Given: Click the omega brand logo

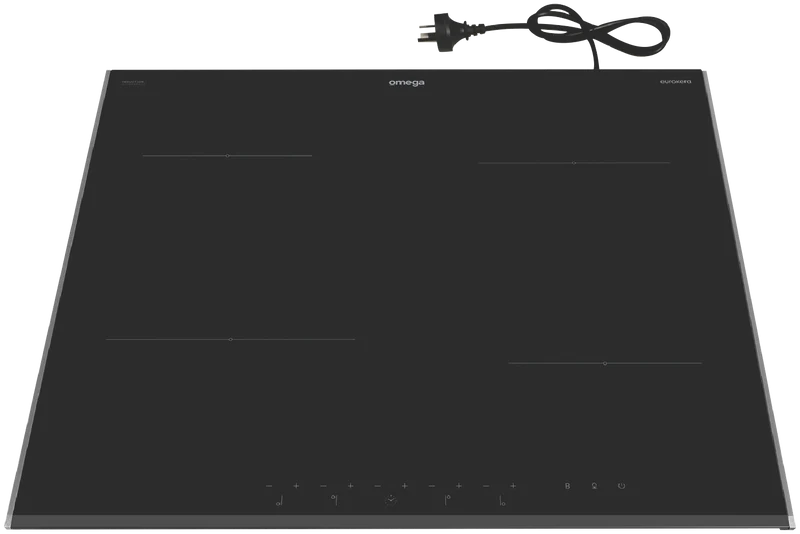Looking at the screenshot, I should click(x=407, y=83).
